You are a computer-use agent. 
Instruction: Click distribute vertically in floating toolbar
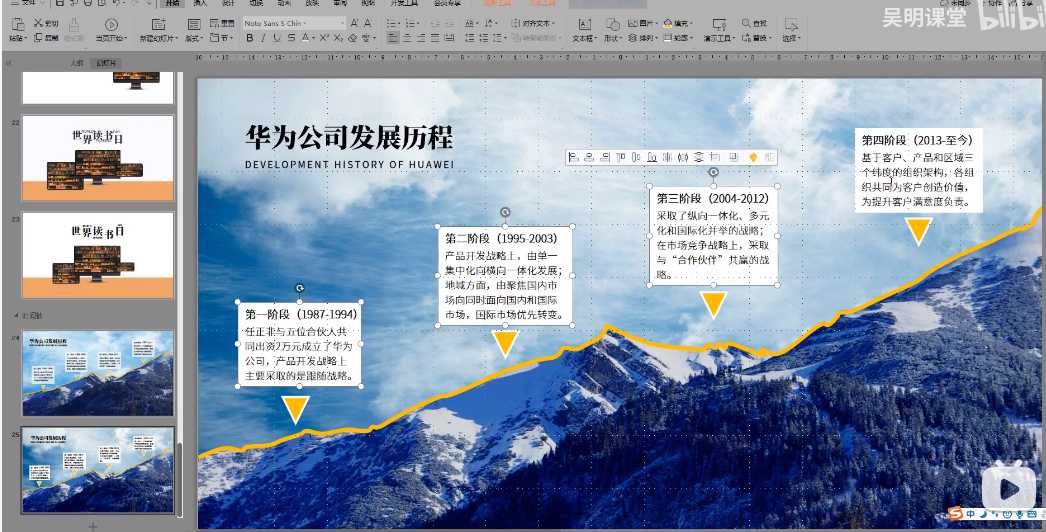point(698,158)
